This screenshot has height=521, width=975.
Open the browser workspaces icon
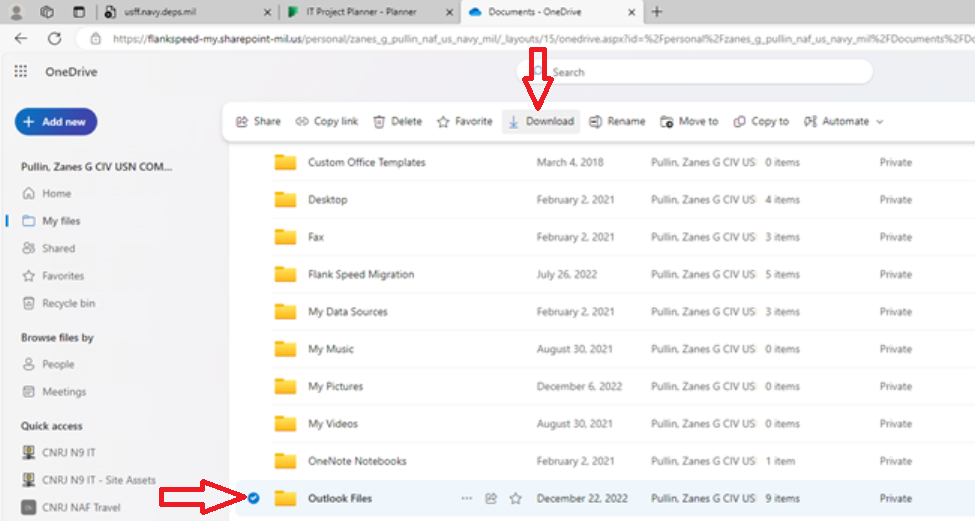47,12
